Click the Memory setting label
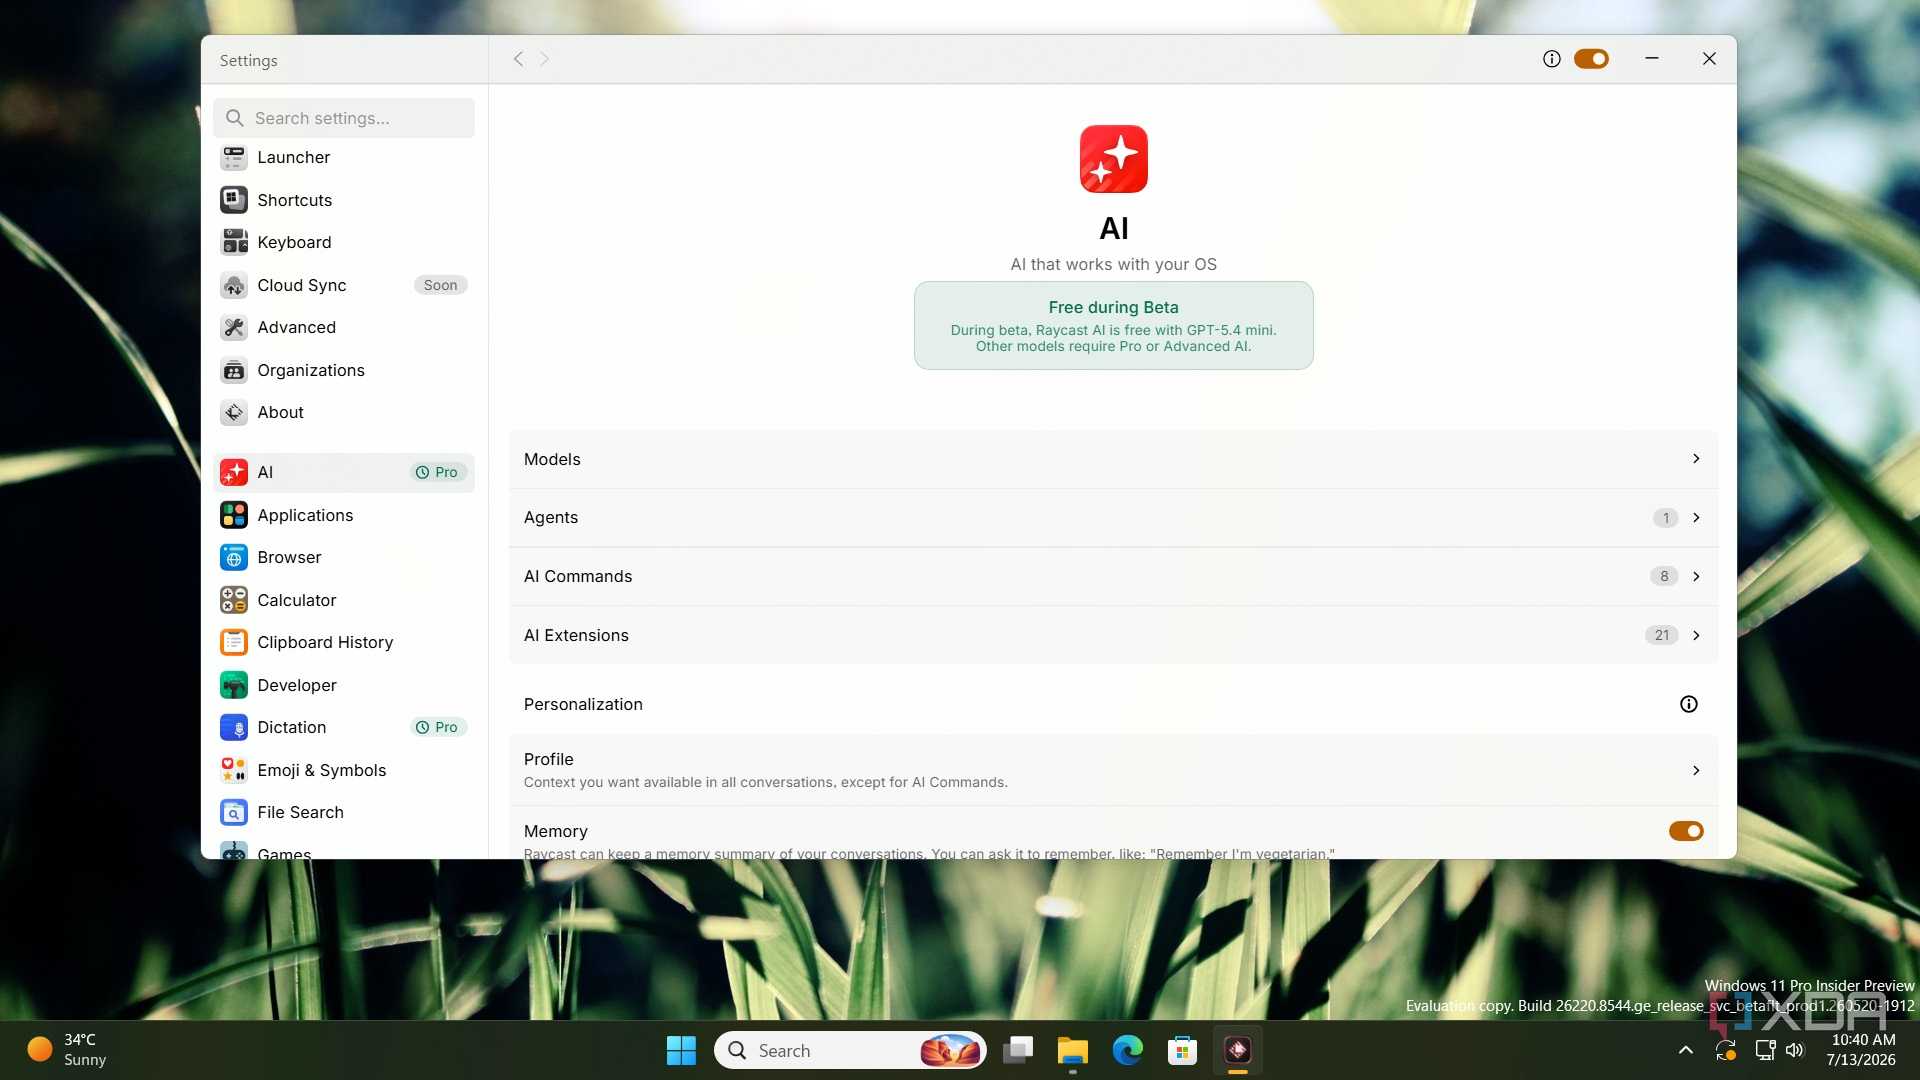 556,831
